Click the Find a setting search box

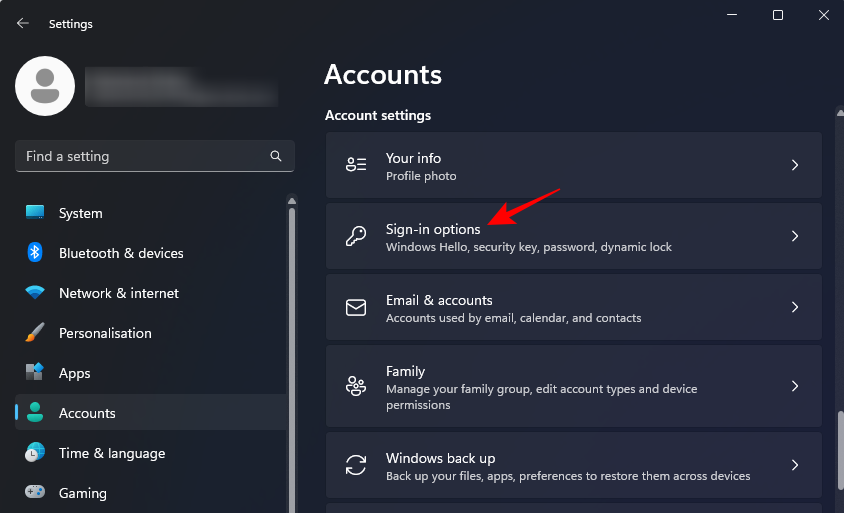[x=140, y=156]
